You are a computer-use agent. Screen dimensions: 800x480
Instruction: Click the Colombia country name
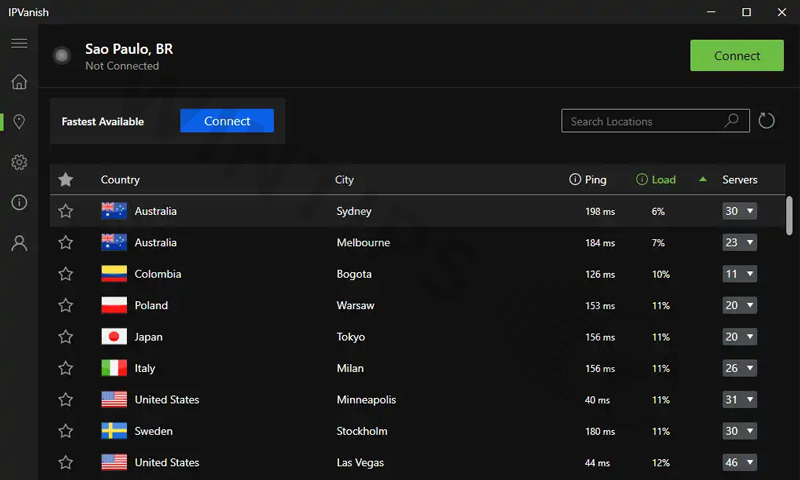[x=158, y=274]
